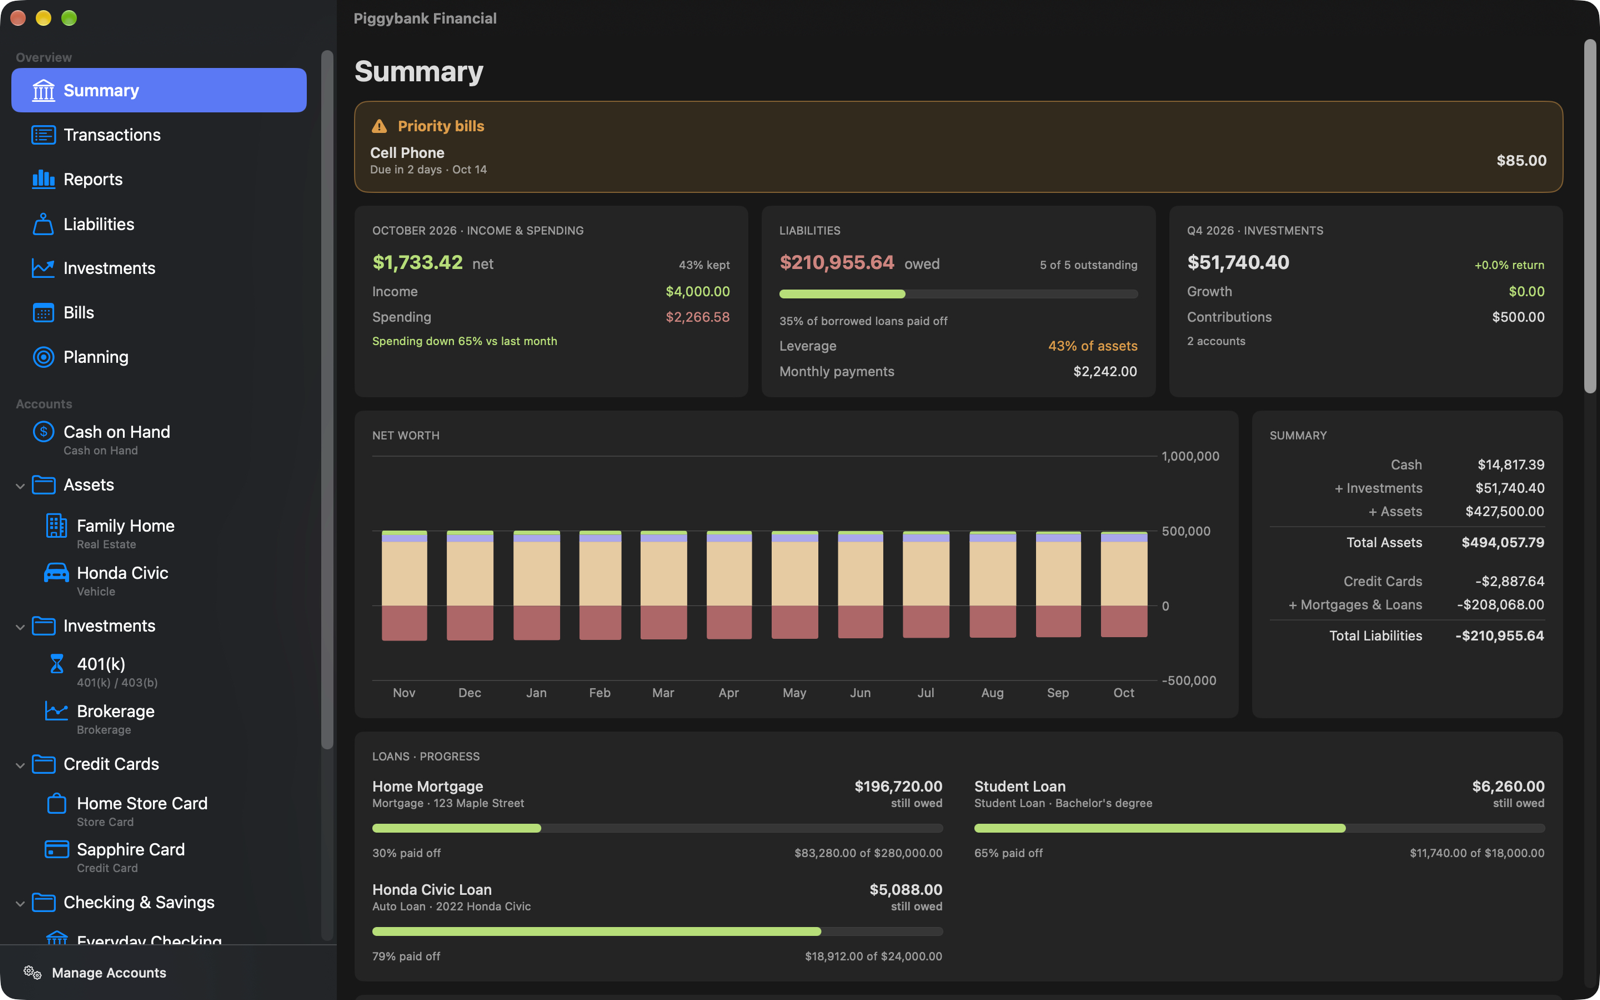Click the Total Assets value $494,057.79
1600x1000 pixels.
1502,543
